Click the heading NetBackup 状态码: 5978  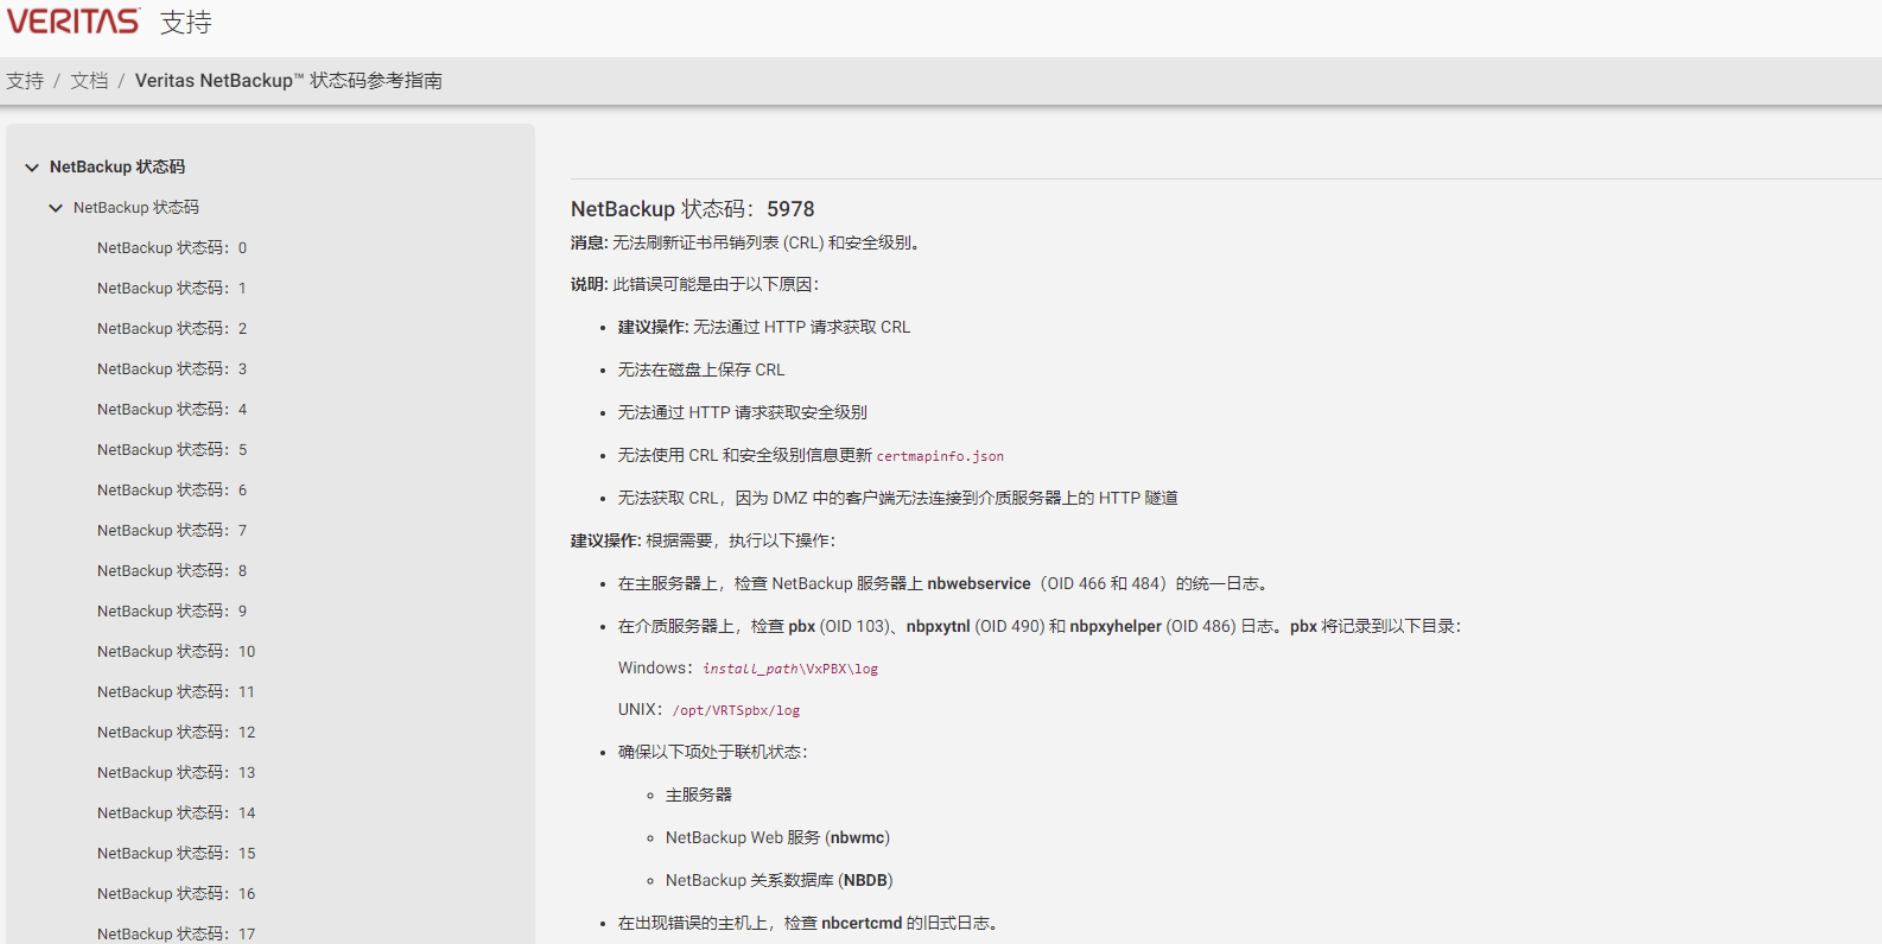pos(693,209)
